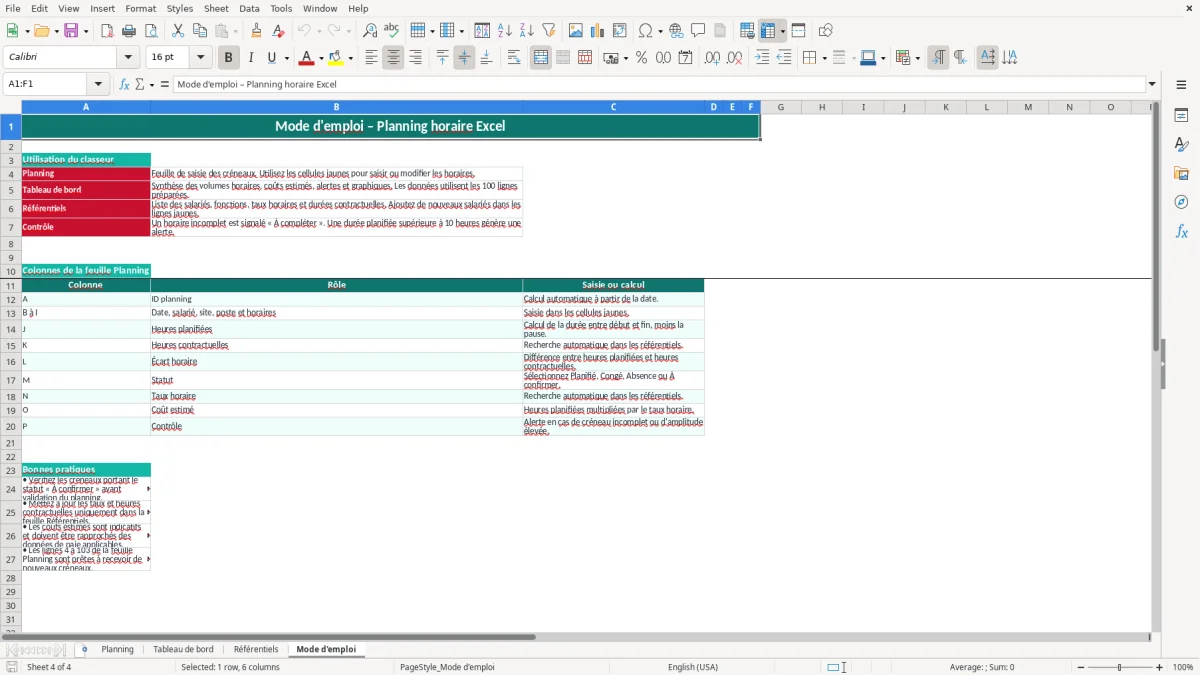Toggle Underline formatting
1200x675 pixels.
click(272, 58)
